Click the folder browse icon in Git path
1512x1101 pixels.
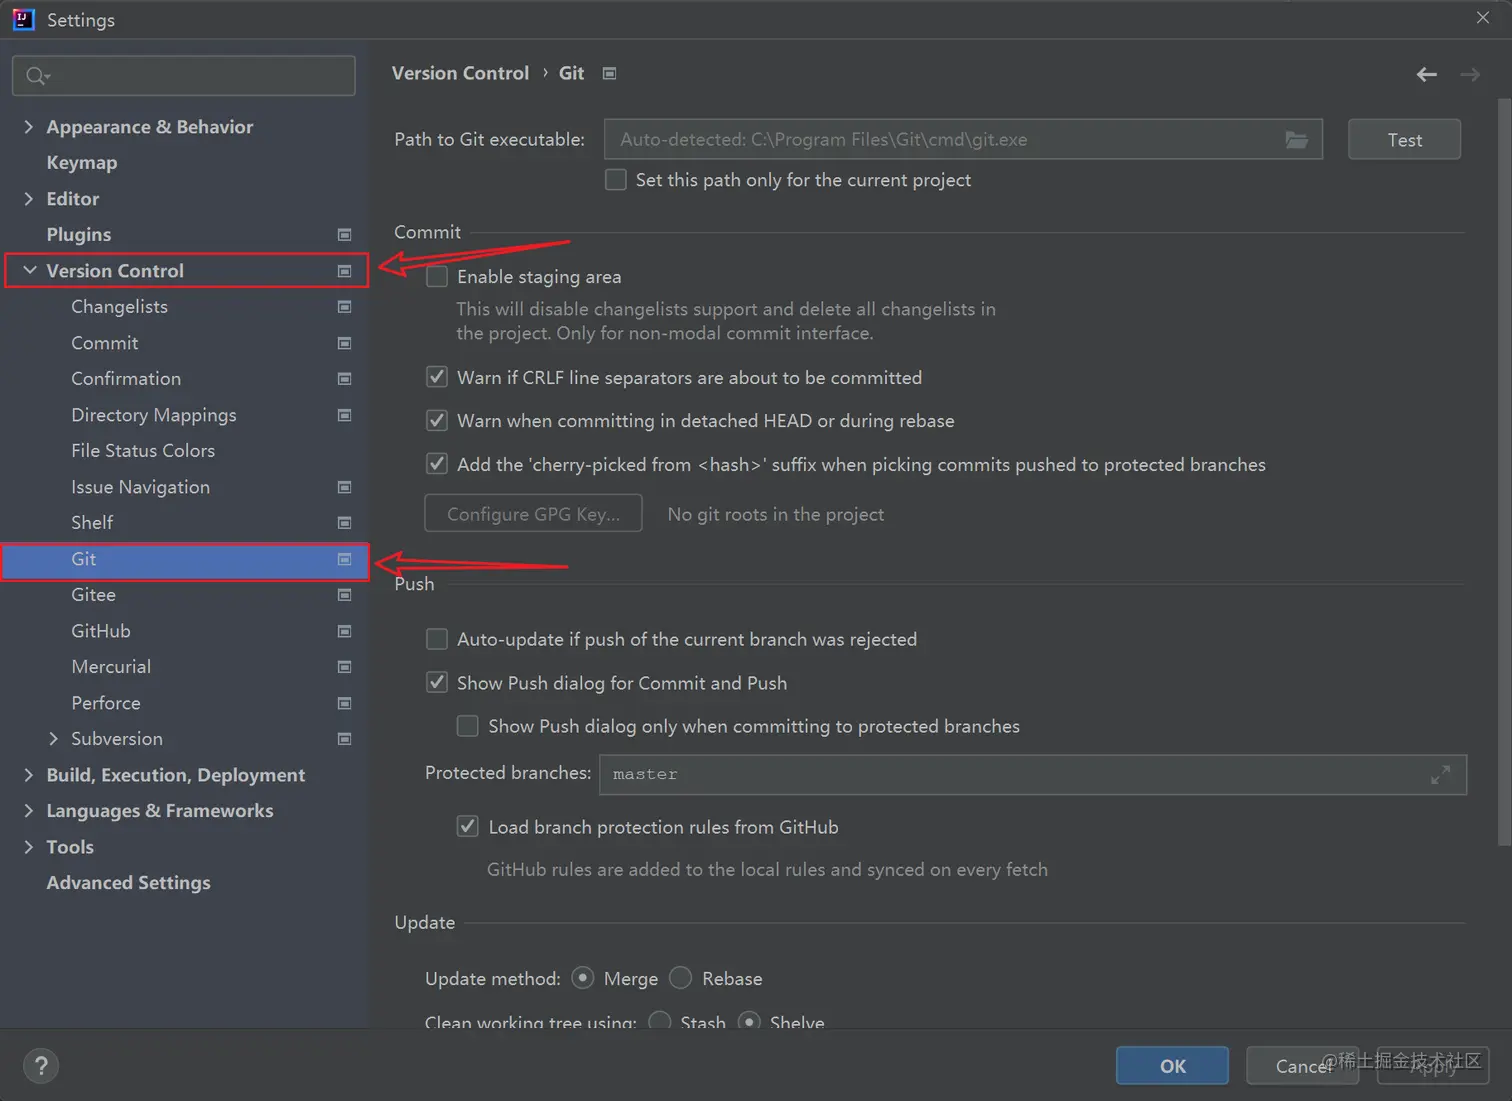pyautogui.click(x=1296, y=140)
